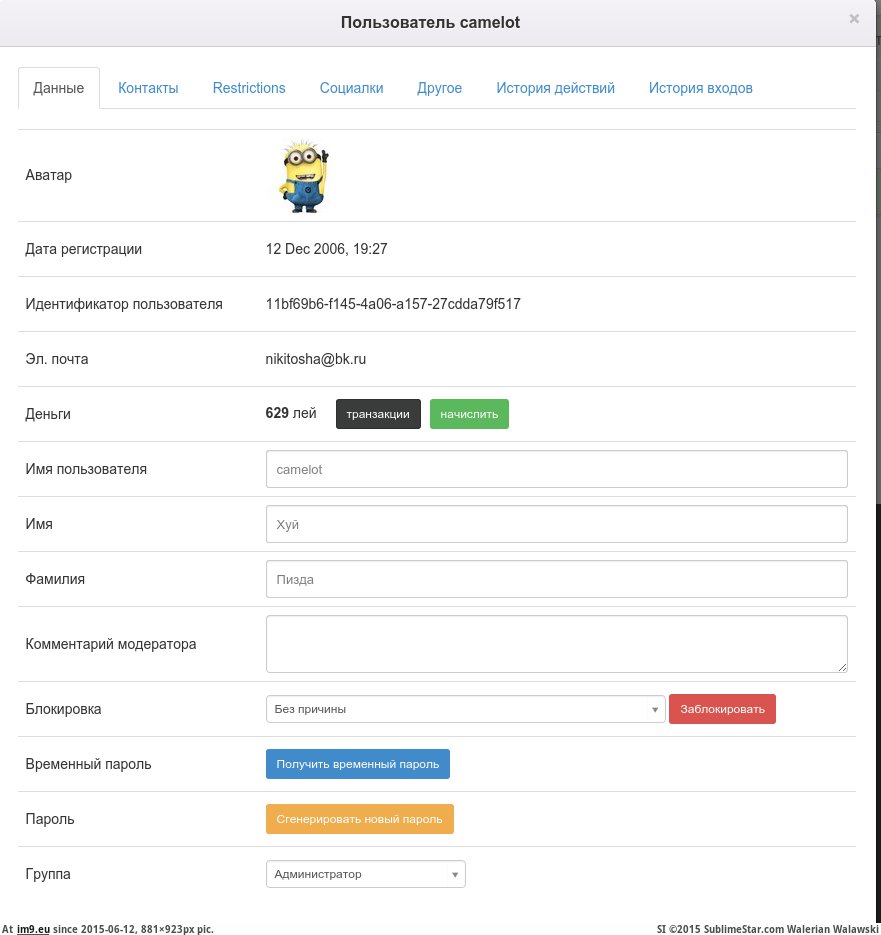Close the user camelot dialog
This screenshot has height=935, width=881.
pos(853,18)
